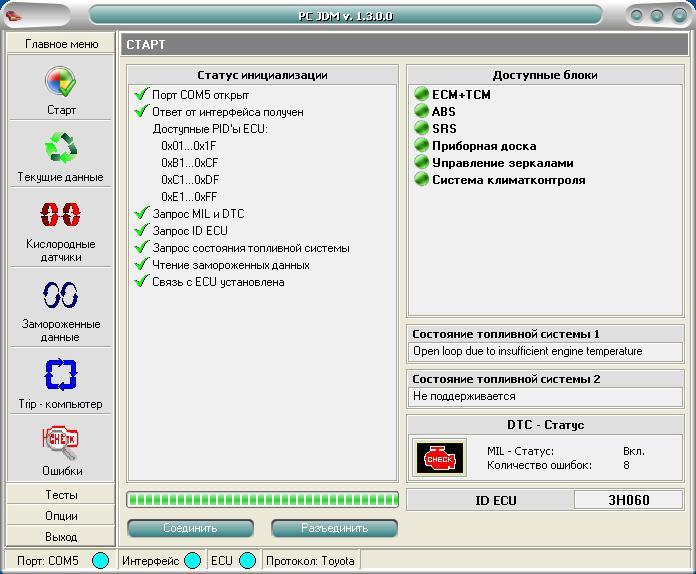Image resolution: width=696 pixels, height=574 pixels.
Task: Open Ошибки check engine icon
Action: click(61, 441)
